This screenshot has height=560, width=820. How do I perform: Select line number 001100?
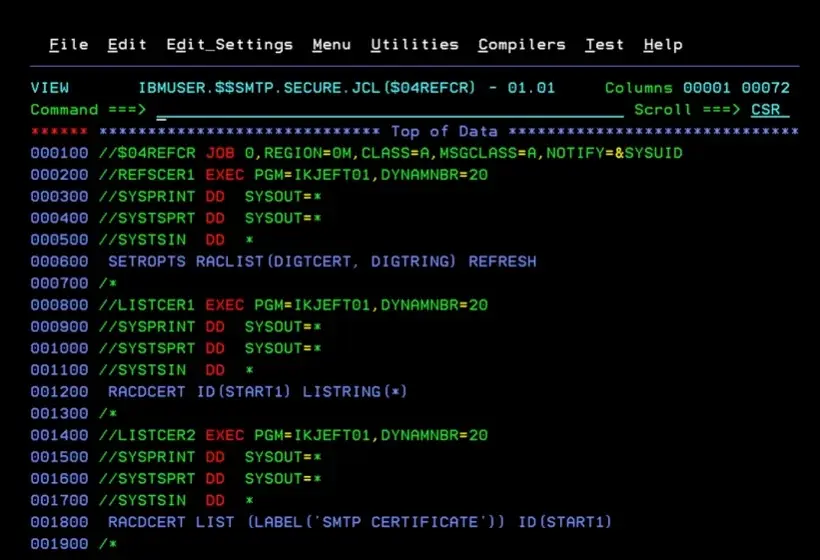[x=59, y=370]
